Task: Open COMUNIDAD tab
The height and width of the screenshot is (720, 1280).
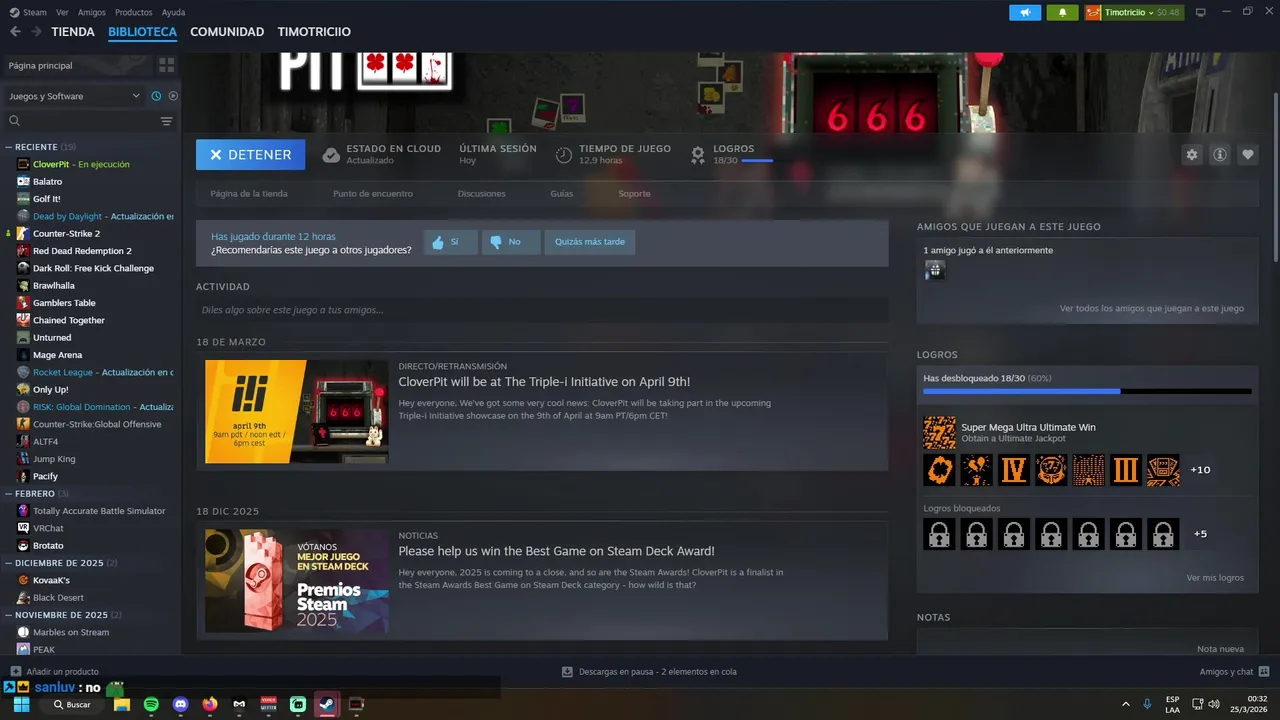Action: tap(227, 32)
